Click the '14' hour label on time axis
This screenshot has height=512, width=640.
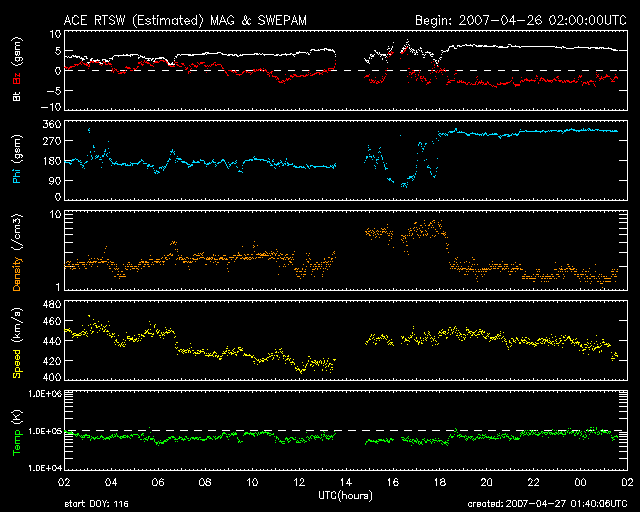pos(346,482)
